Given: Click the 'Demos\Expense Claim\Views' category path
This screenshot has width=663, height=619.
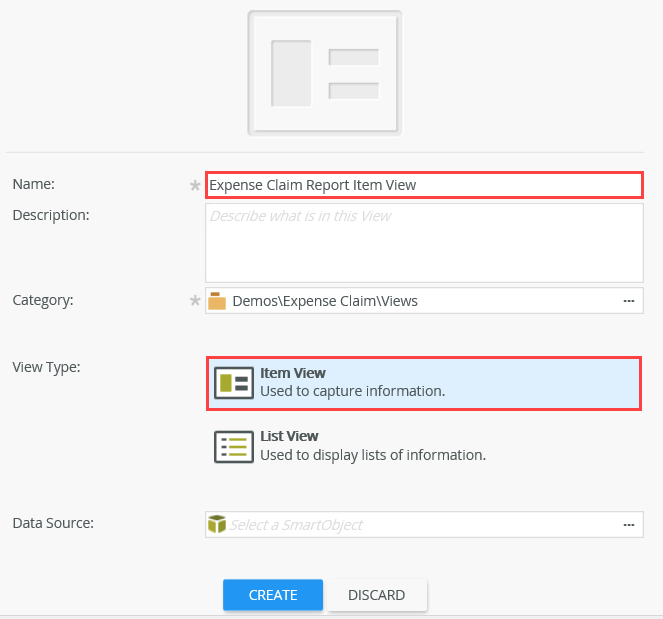Looking at the screenshot, I should tap(325, 300).
